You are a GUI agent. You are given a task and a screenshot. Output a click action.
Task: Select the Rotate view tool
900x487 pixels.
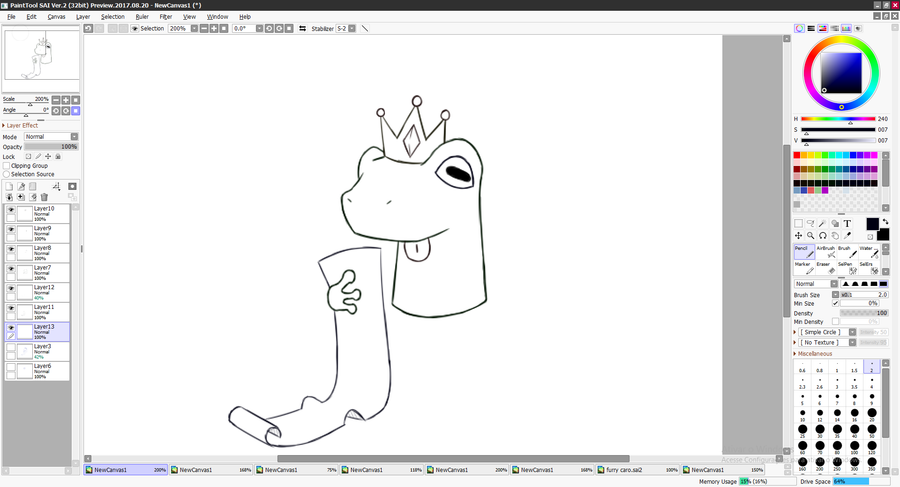[823, 235]
